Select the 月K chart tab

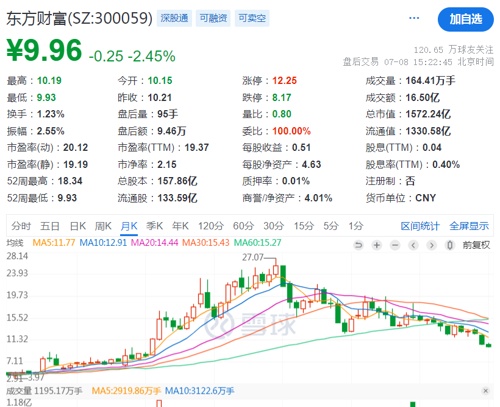pos(129,226)
